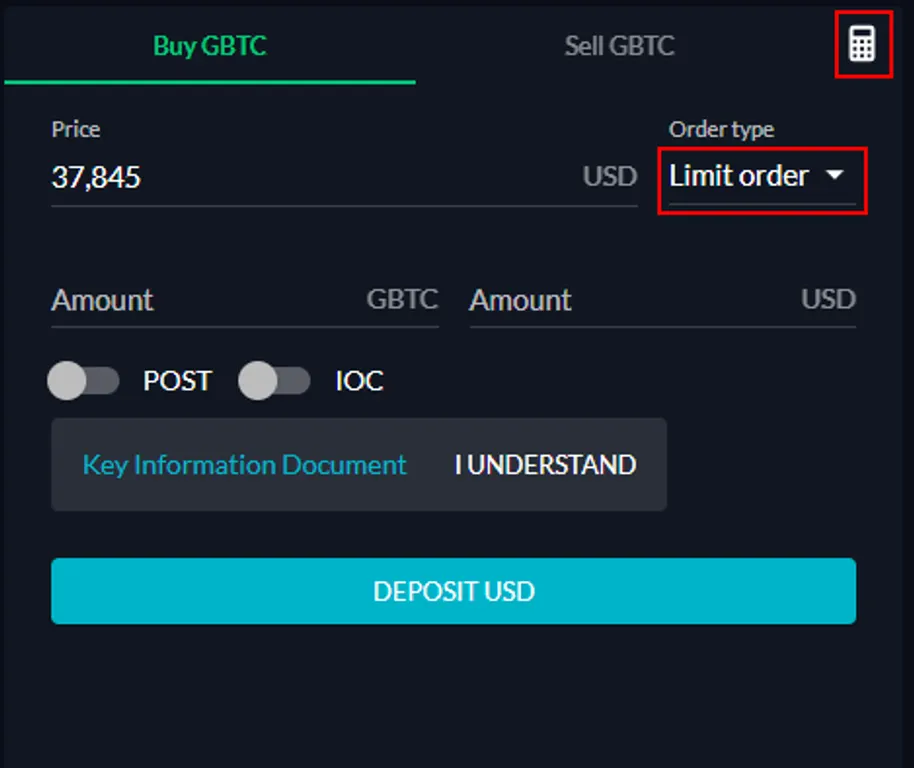The width and height of the screenshot is (914, 768).
Task: Click the USD unit in Amount field
Action: click(x=828, y=300)
